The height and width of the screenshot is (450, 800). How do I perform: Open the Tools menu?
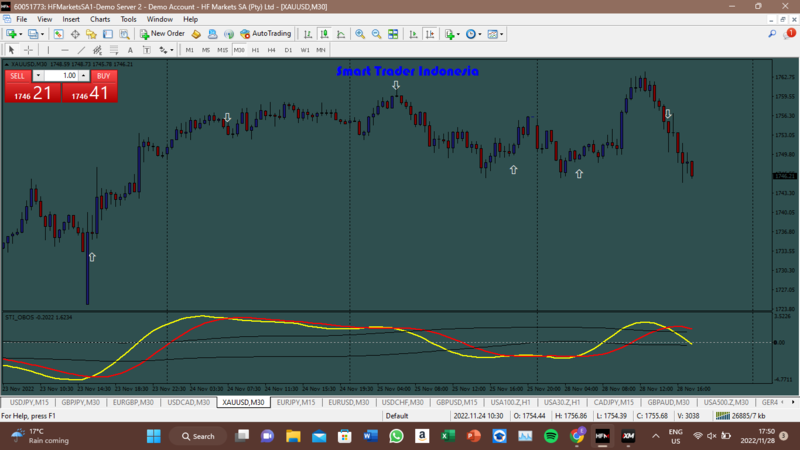128,19
